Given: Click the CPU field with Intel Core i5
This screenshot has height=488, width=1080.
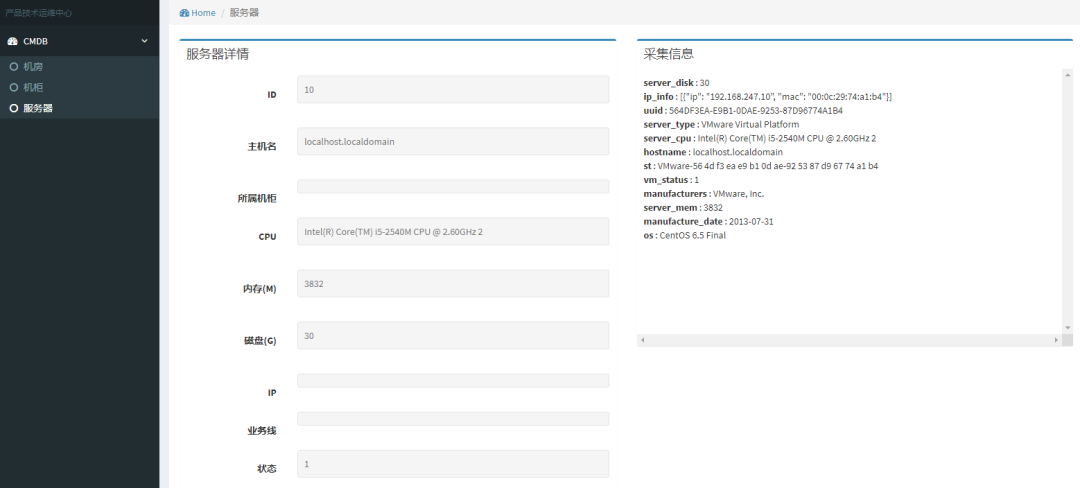Looking at the screenshot, I should [453, 232].
